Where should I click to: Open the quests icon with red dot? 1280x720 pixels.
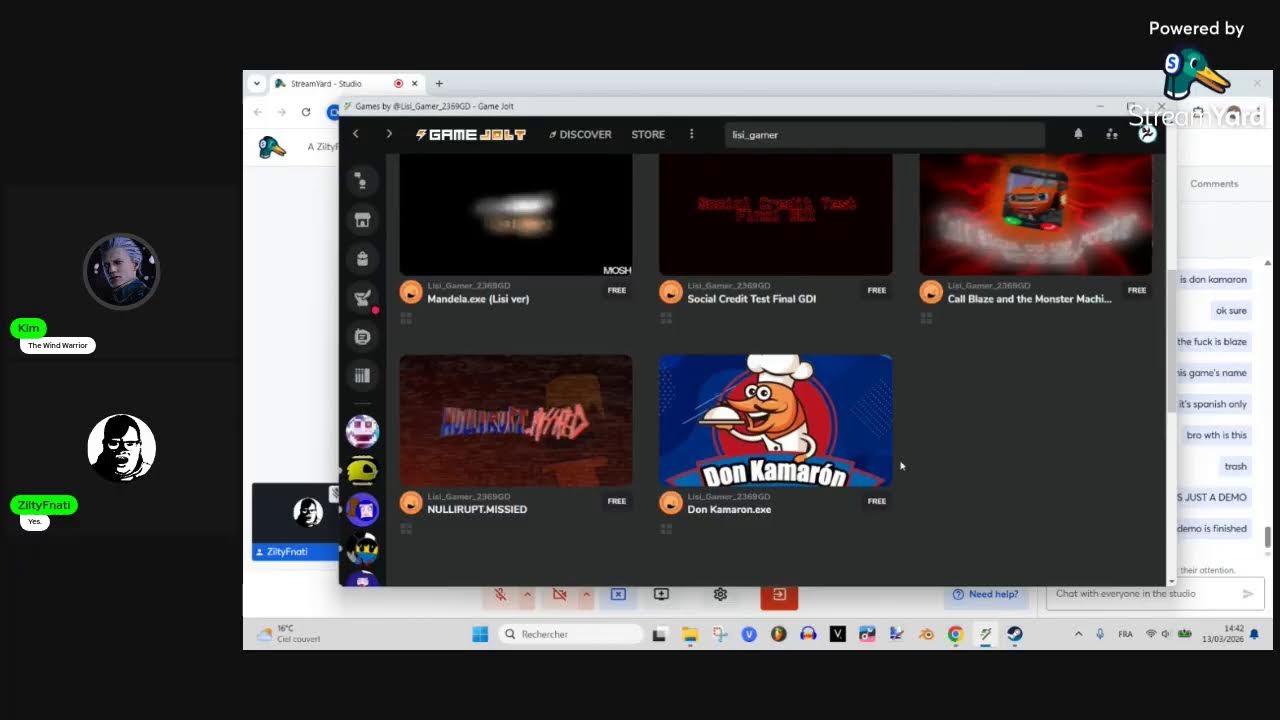pyautogui.click(x=362, y=298)
